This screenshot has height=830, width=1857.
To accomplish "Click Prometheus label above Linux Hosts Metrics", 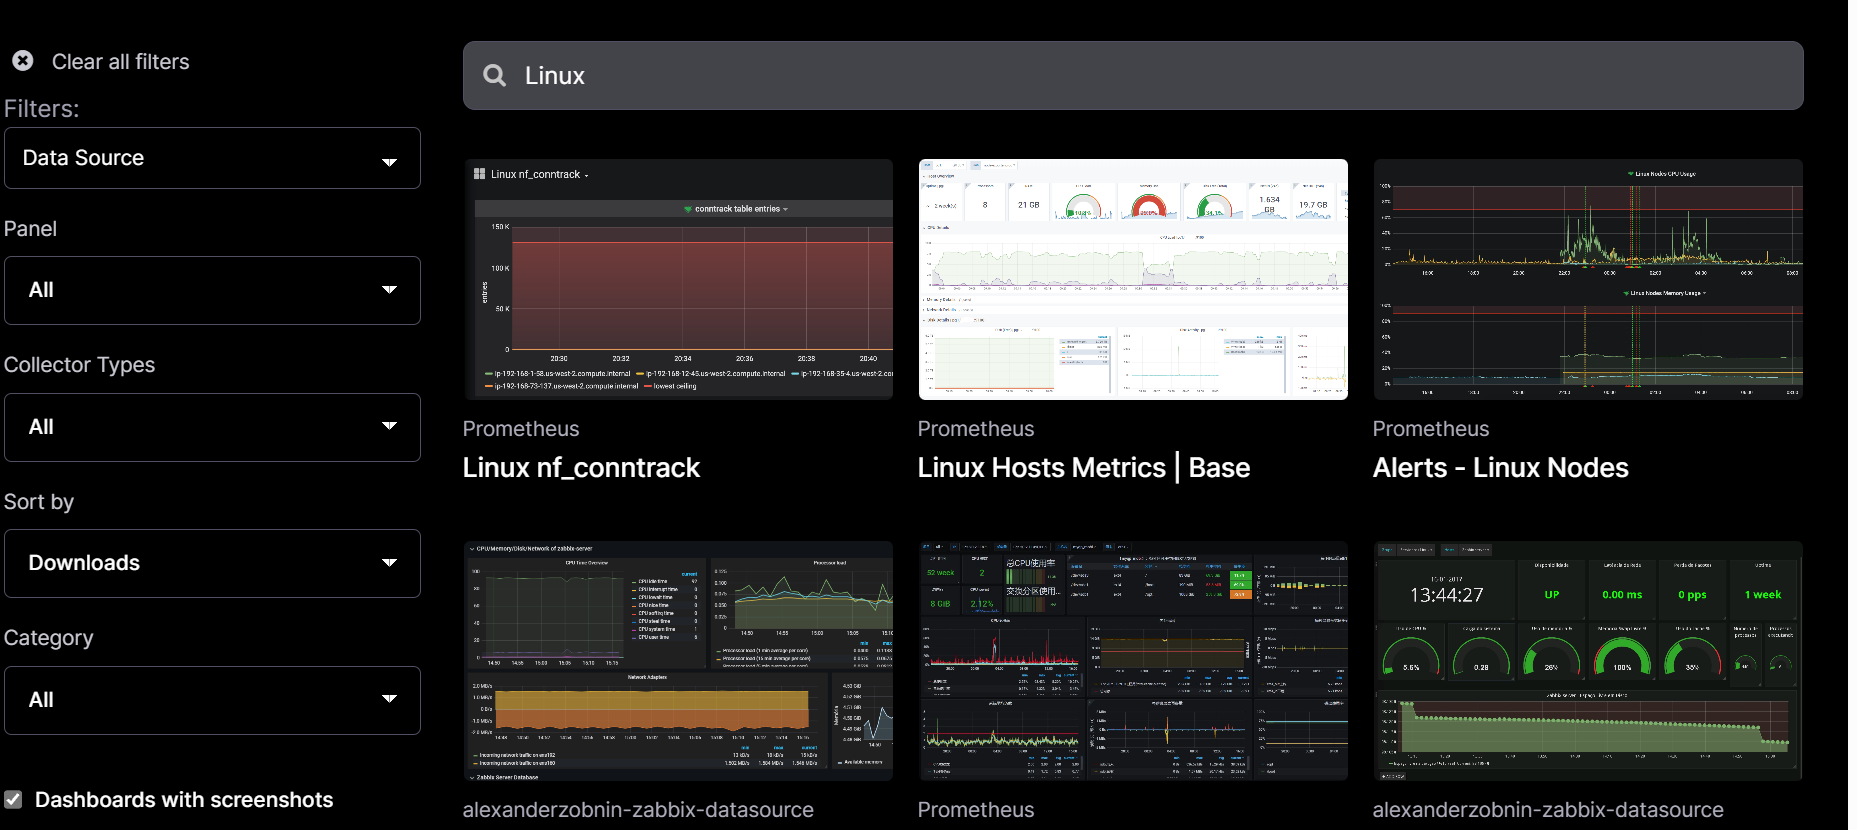I will pos(976,429).
